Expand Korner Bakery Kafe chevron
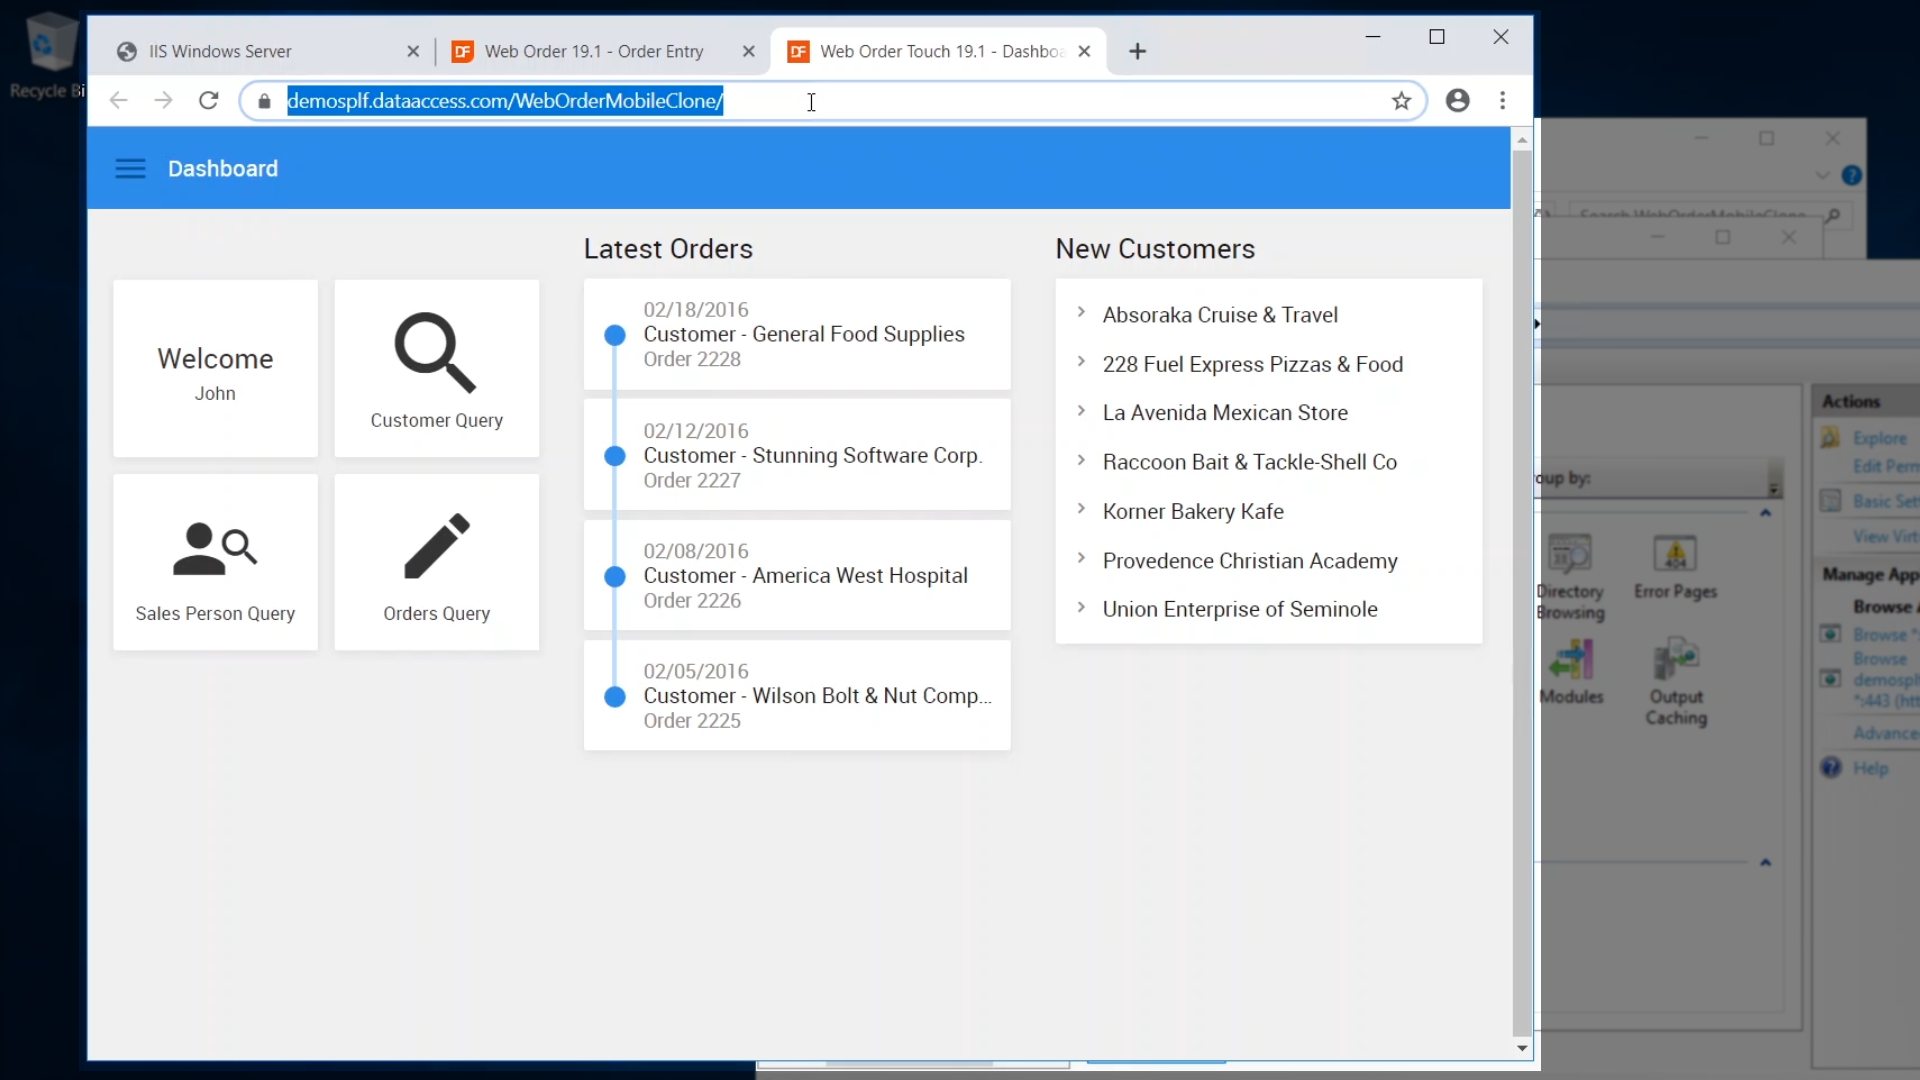The image size is (1920, 1080). 1081,510
